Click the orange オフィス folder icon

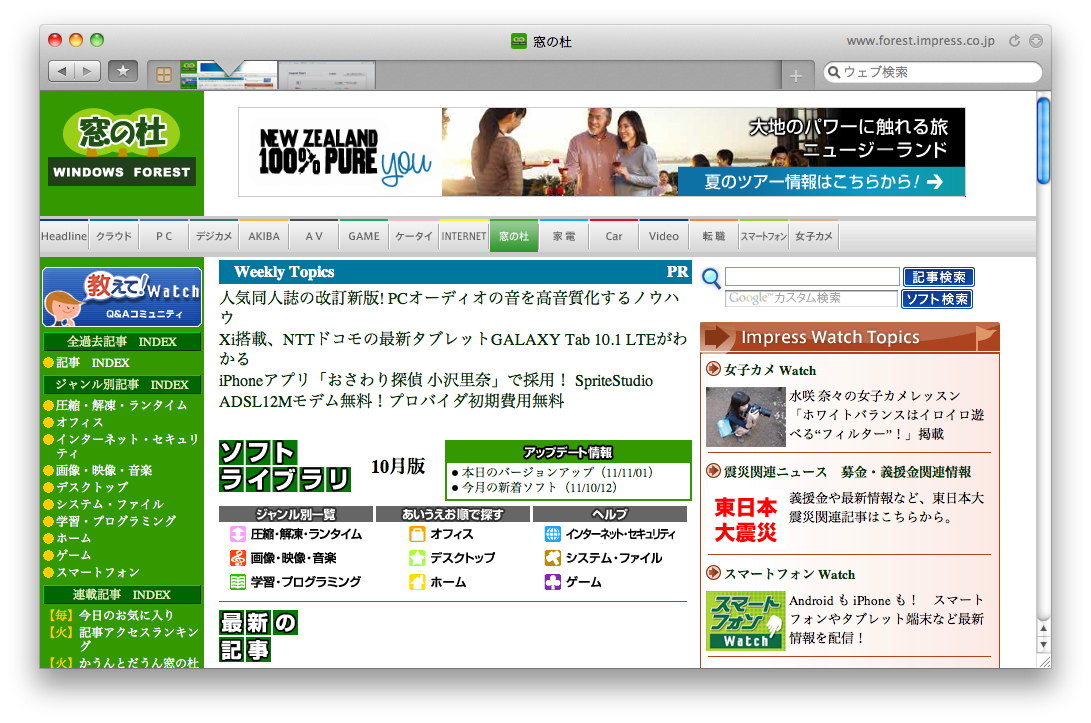(x=416, y=535)
